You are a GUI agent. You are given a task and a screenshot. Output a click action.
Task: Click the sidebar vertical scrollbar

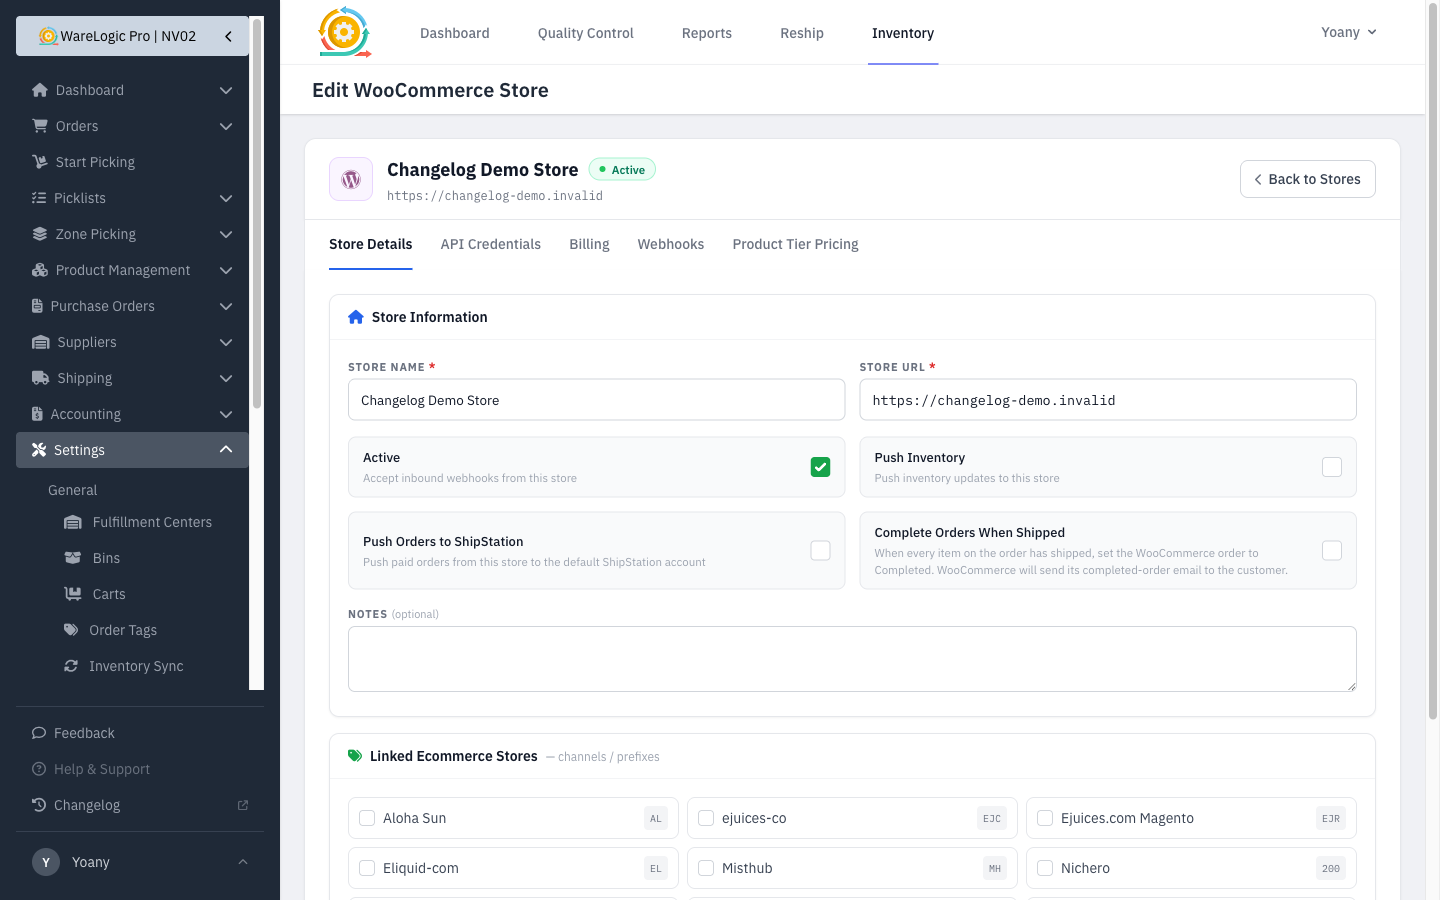pyautogui.click(x=257, y=214)
